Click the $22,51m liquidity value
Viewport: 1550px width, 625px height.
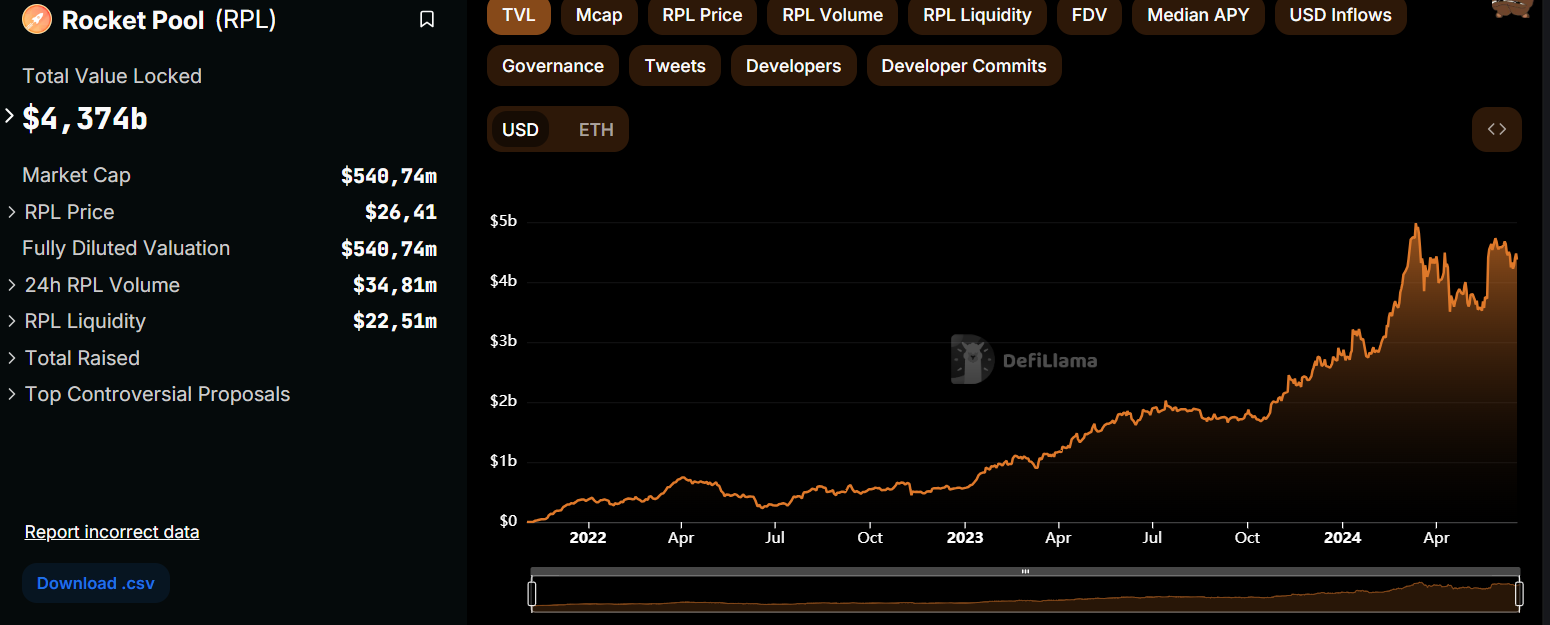coord(395,321)
